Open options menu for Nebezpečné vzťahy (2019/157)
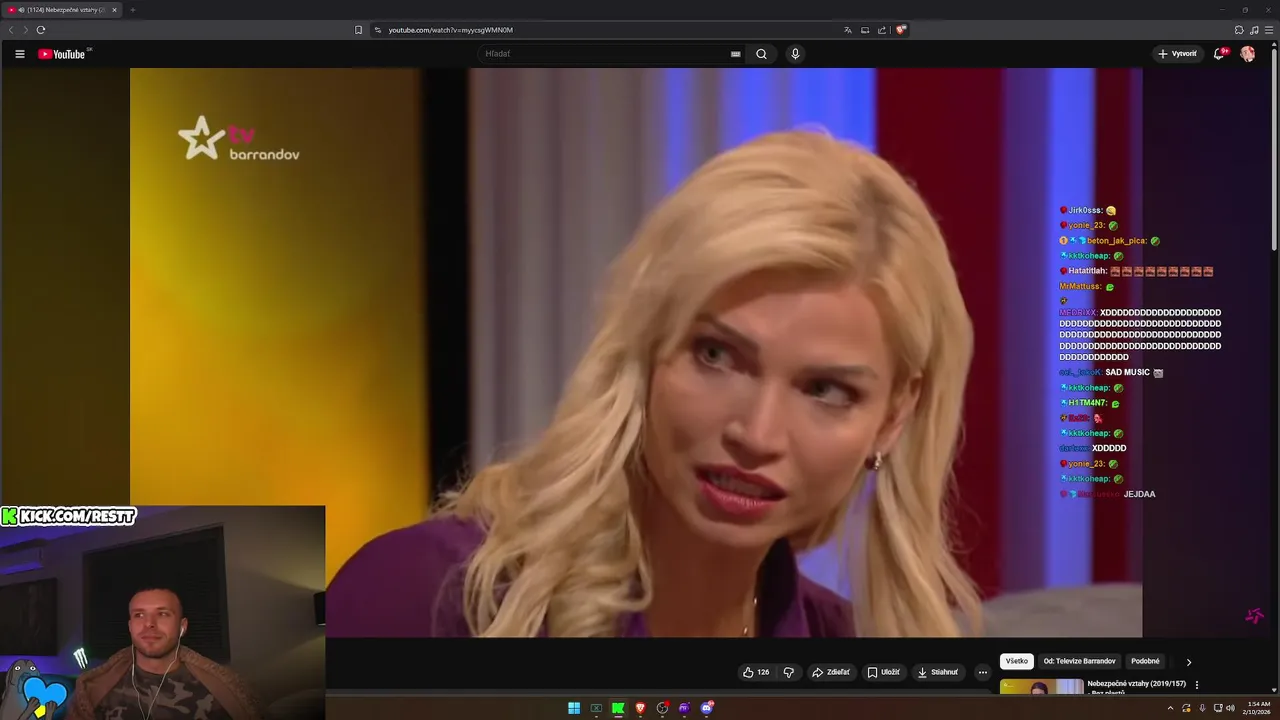The image size is (1280, 720). (1197, 685)
